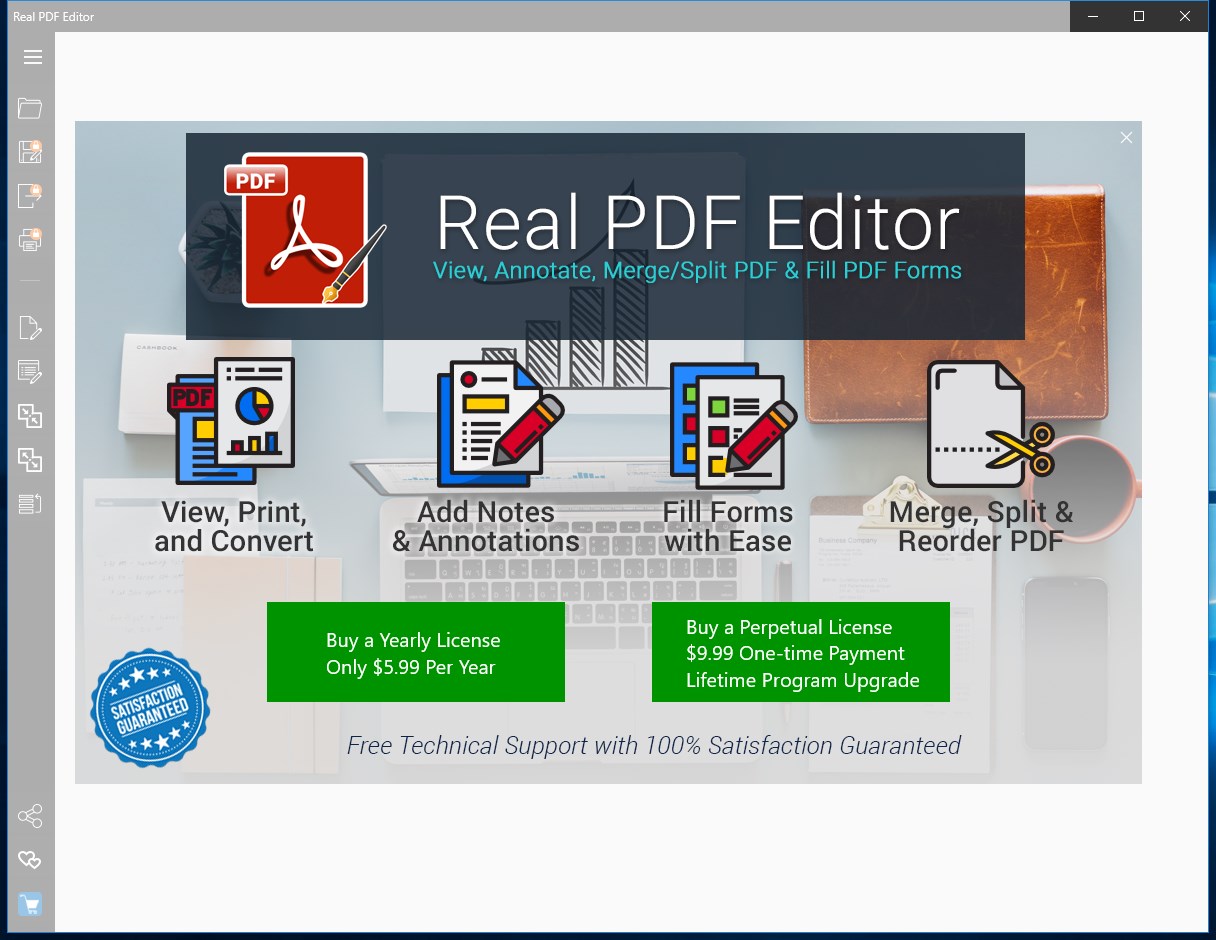
Task: Select the page edit pencil icon
Action: pos(30,327)
